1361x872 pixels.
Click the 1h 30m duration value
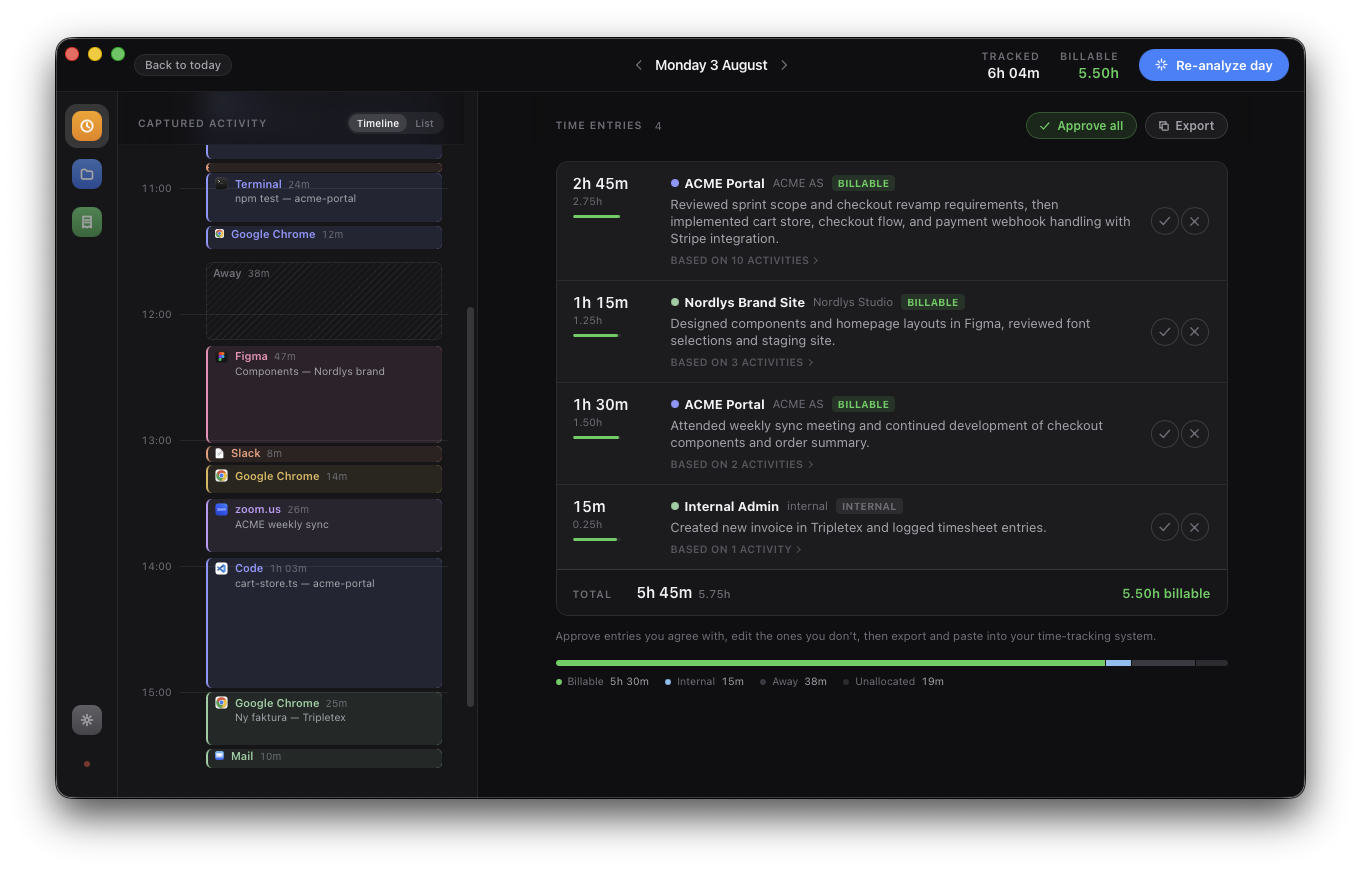600,404
